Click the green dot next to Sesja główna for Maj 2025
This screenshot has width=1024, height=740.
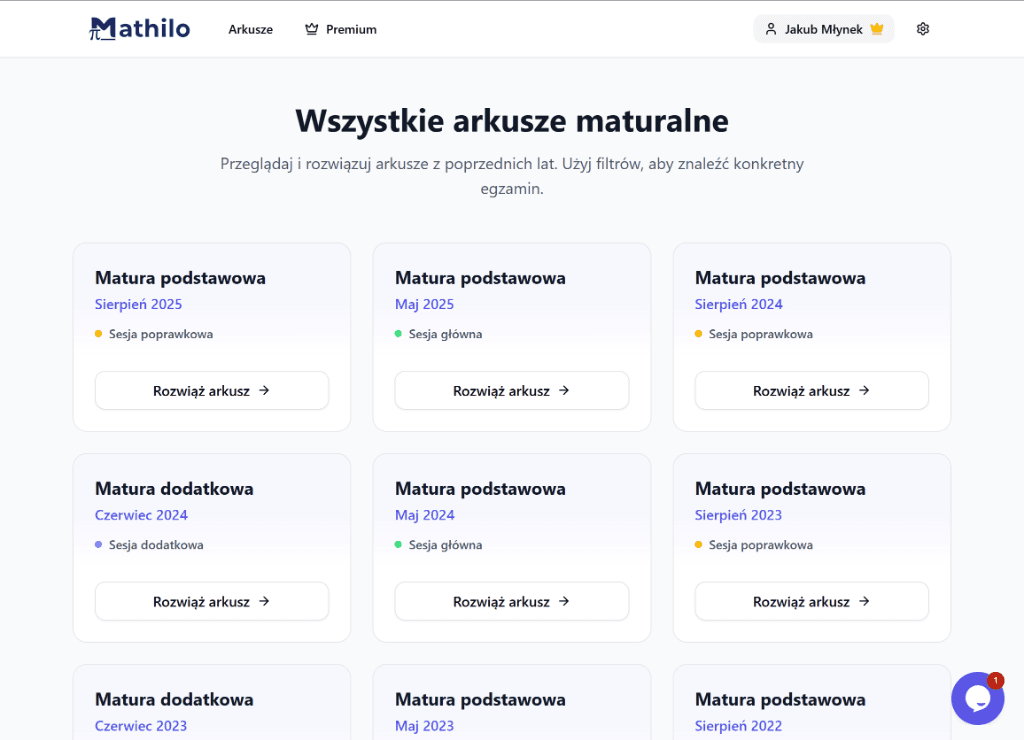click(399, 334)
